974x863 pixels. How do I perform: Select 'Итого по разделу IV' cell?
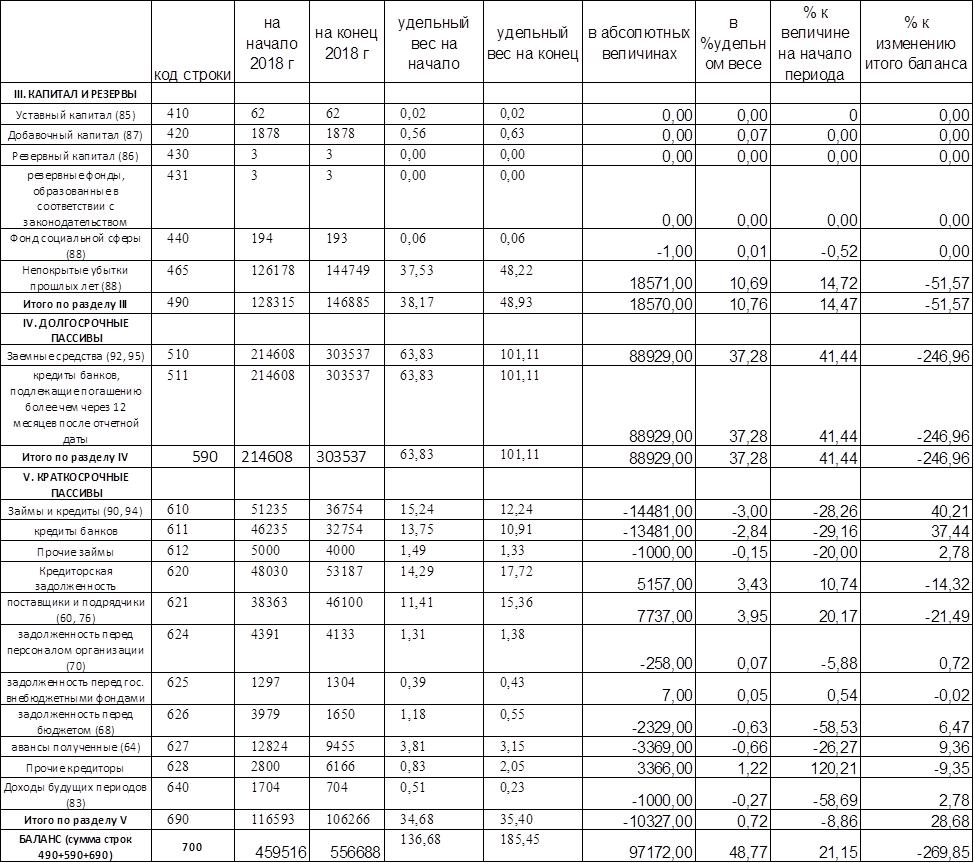click(76, 457)
